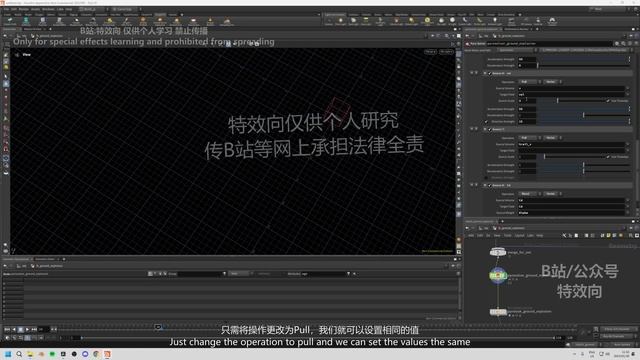The height and width of the screenshot is (360, 640).
Task: Open Windows taskbar Search
Action: pyautogui.click(x=19, y=354)
